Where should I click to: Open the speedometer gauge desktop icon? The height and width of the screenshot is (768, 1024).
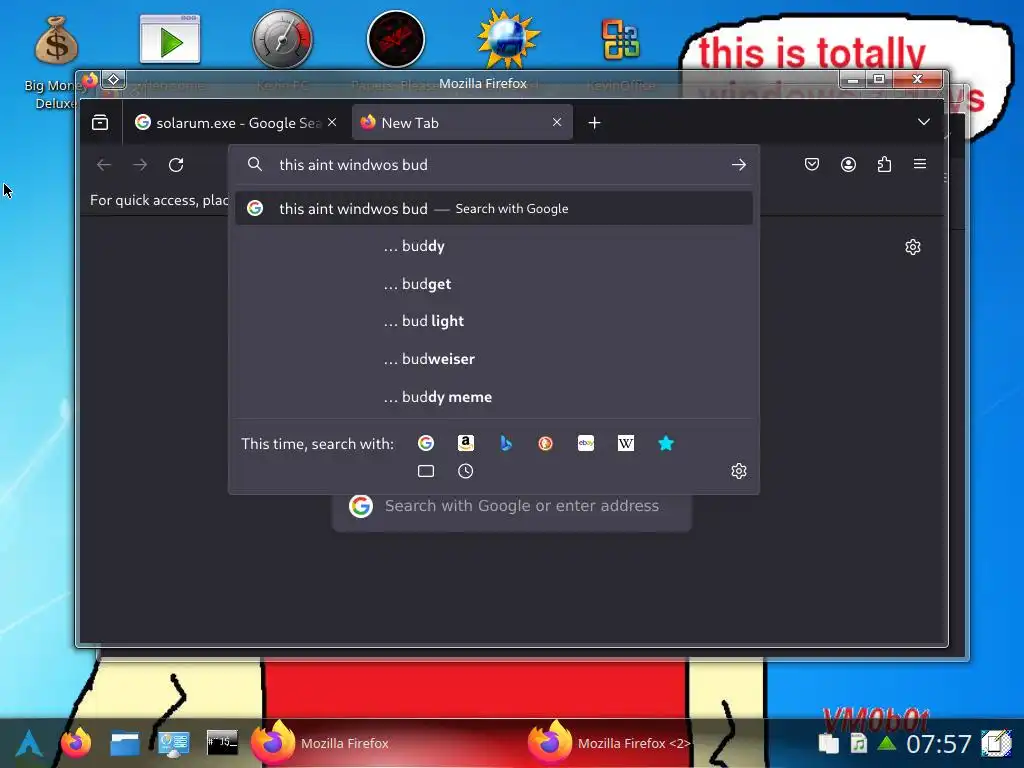click(282, 39)
